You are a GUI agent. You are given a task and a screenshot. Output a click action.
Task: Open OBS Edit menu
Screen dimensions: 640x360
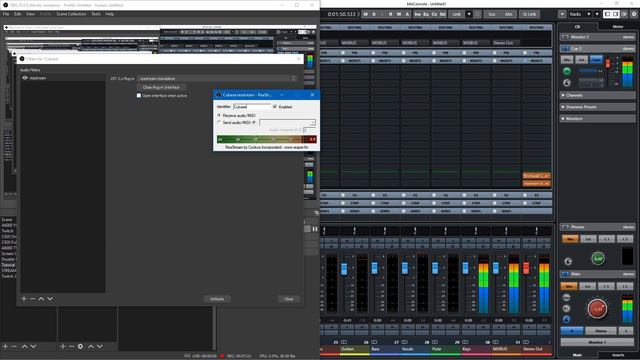click(x=18, y=14)
